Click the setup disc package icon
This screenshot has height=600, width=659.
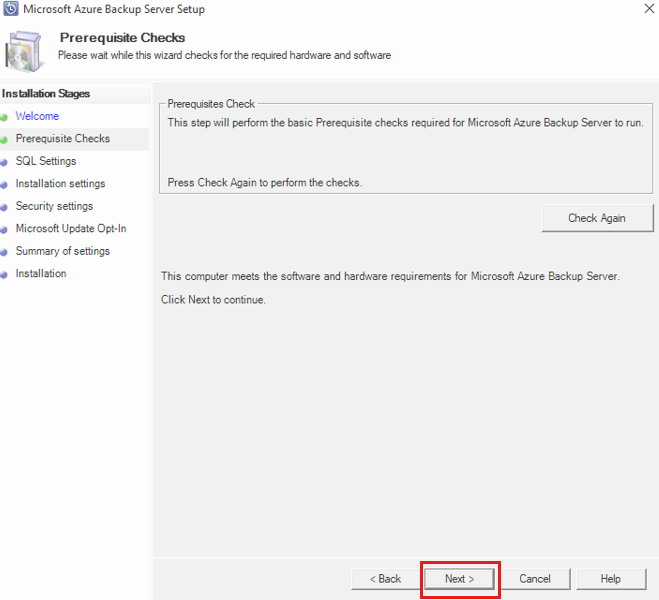click(24, 51)
